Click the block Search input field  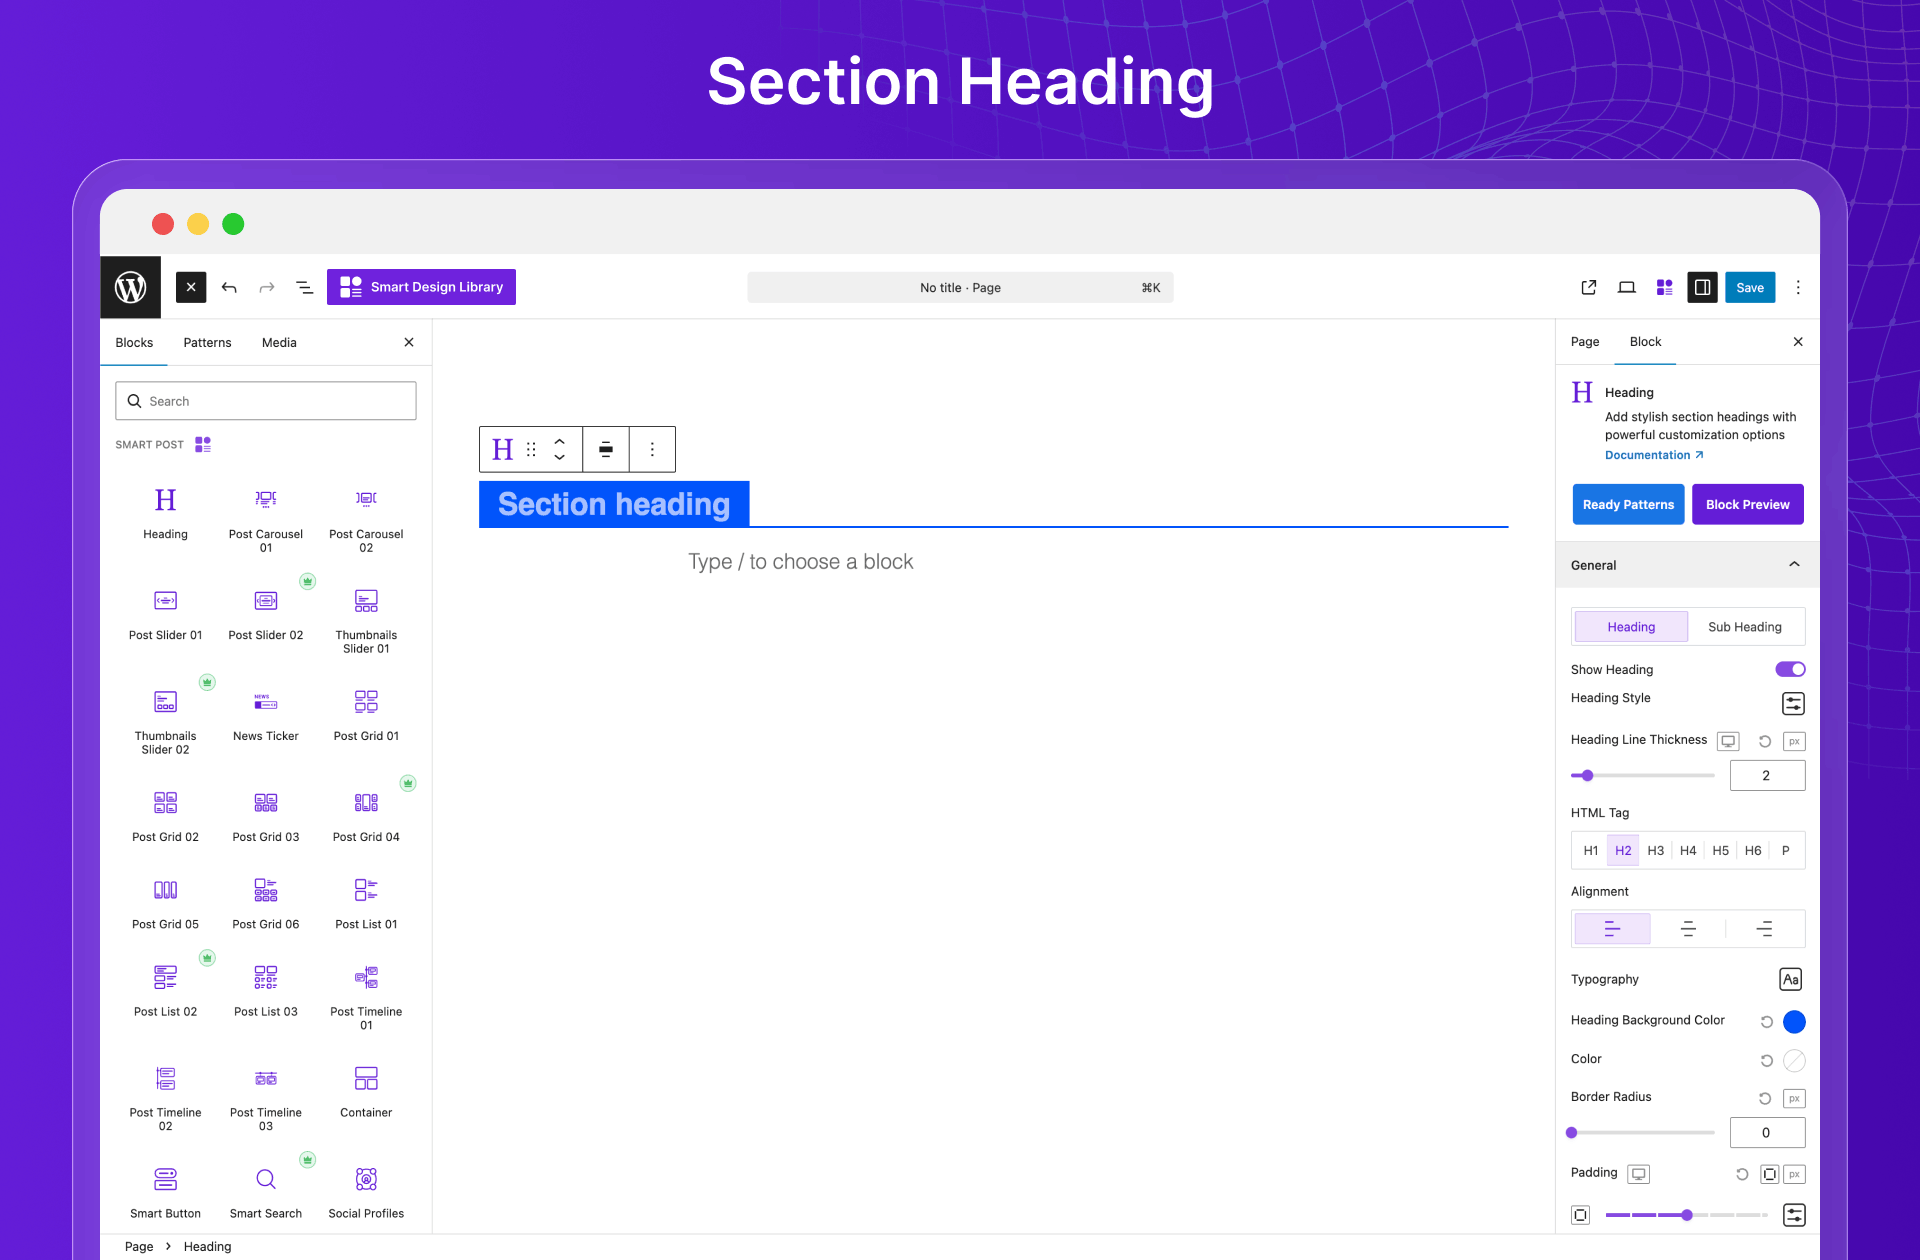(x=266, y=401)
